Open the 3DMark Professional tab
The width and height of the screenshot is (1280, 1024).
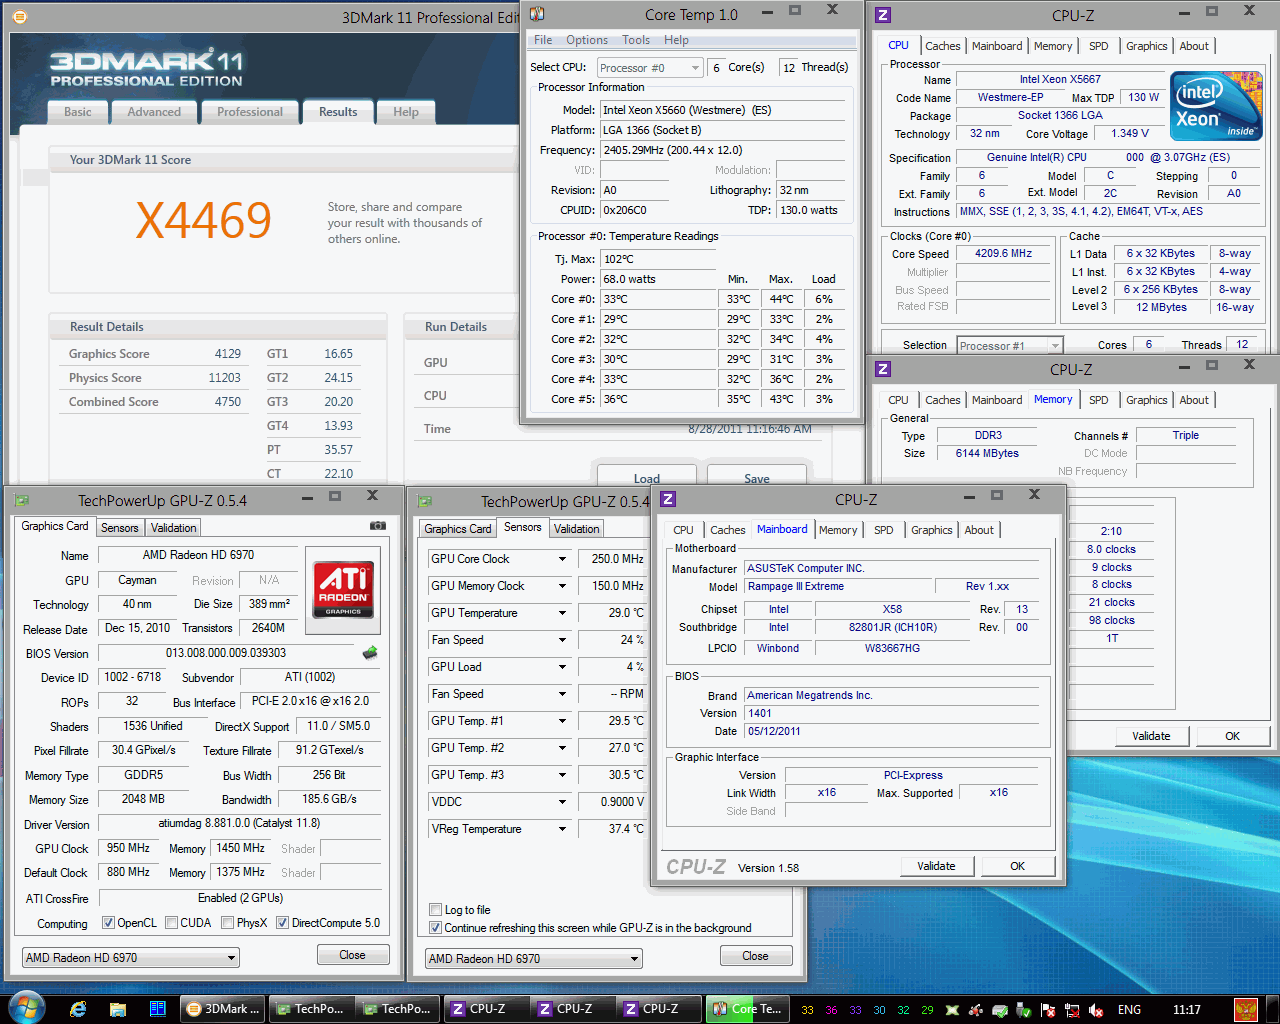pyautogui.click(x=250, y=112)
